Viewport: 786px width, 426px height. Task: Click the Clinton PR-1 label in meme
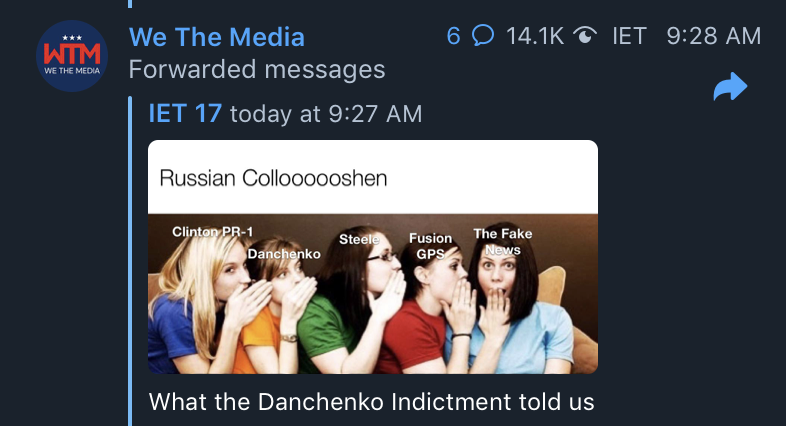pyautogui.click(x=213, y=232)
